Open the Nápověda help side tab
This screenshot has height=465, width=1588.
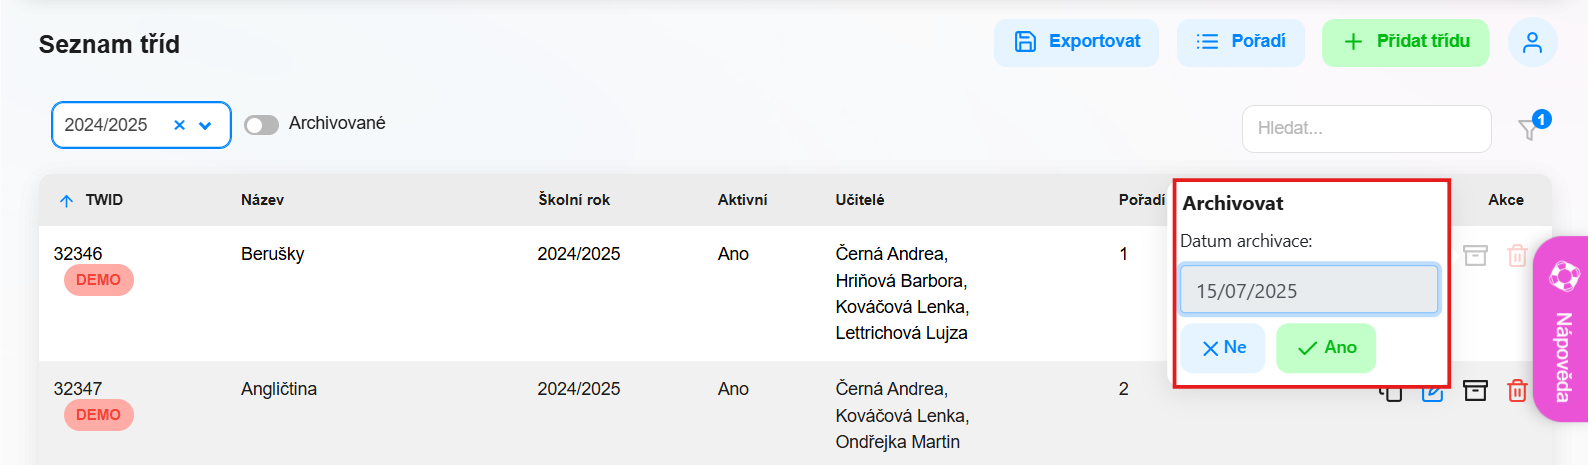[x=1562, y=329]
